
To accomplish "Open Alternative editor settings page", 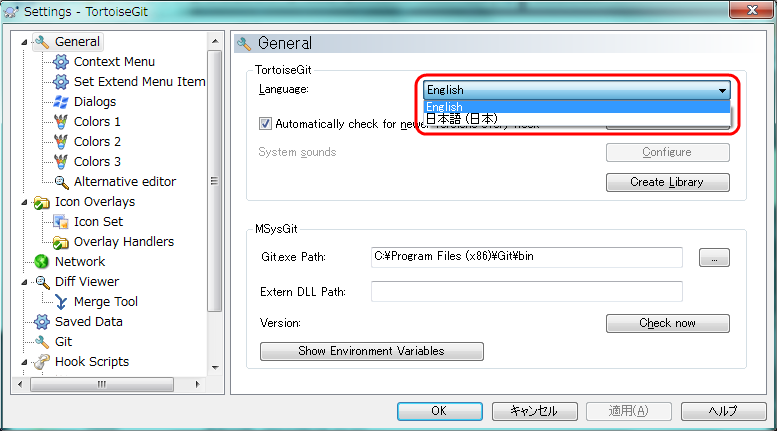I will (125, 182).
